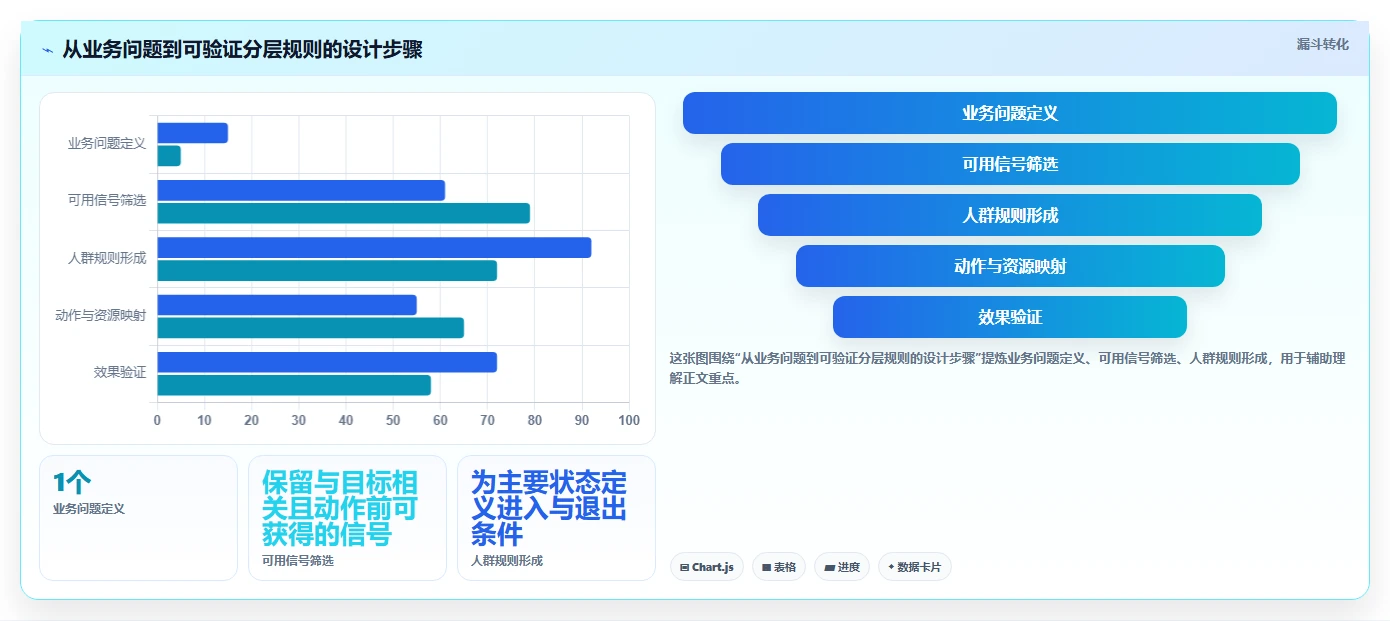Open the Chart.js chip
This screenshot has height=621, width=1390.
pos(707,567)
